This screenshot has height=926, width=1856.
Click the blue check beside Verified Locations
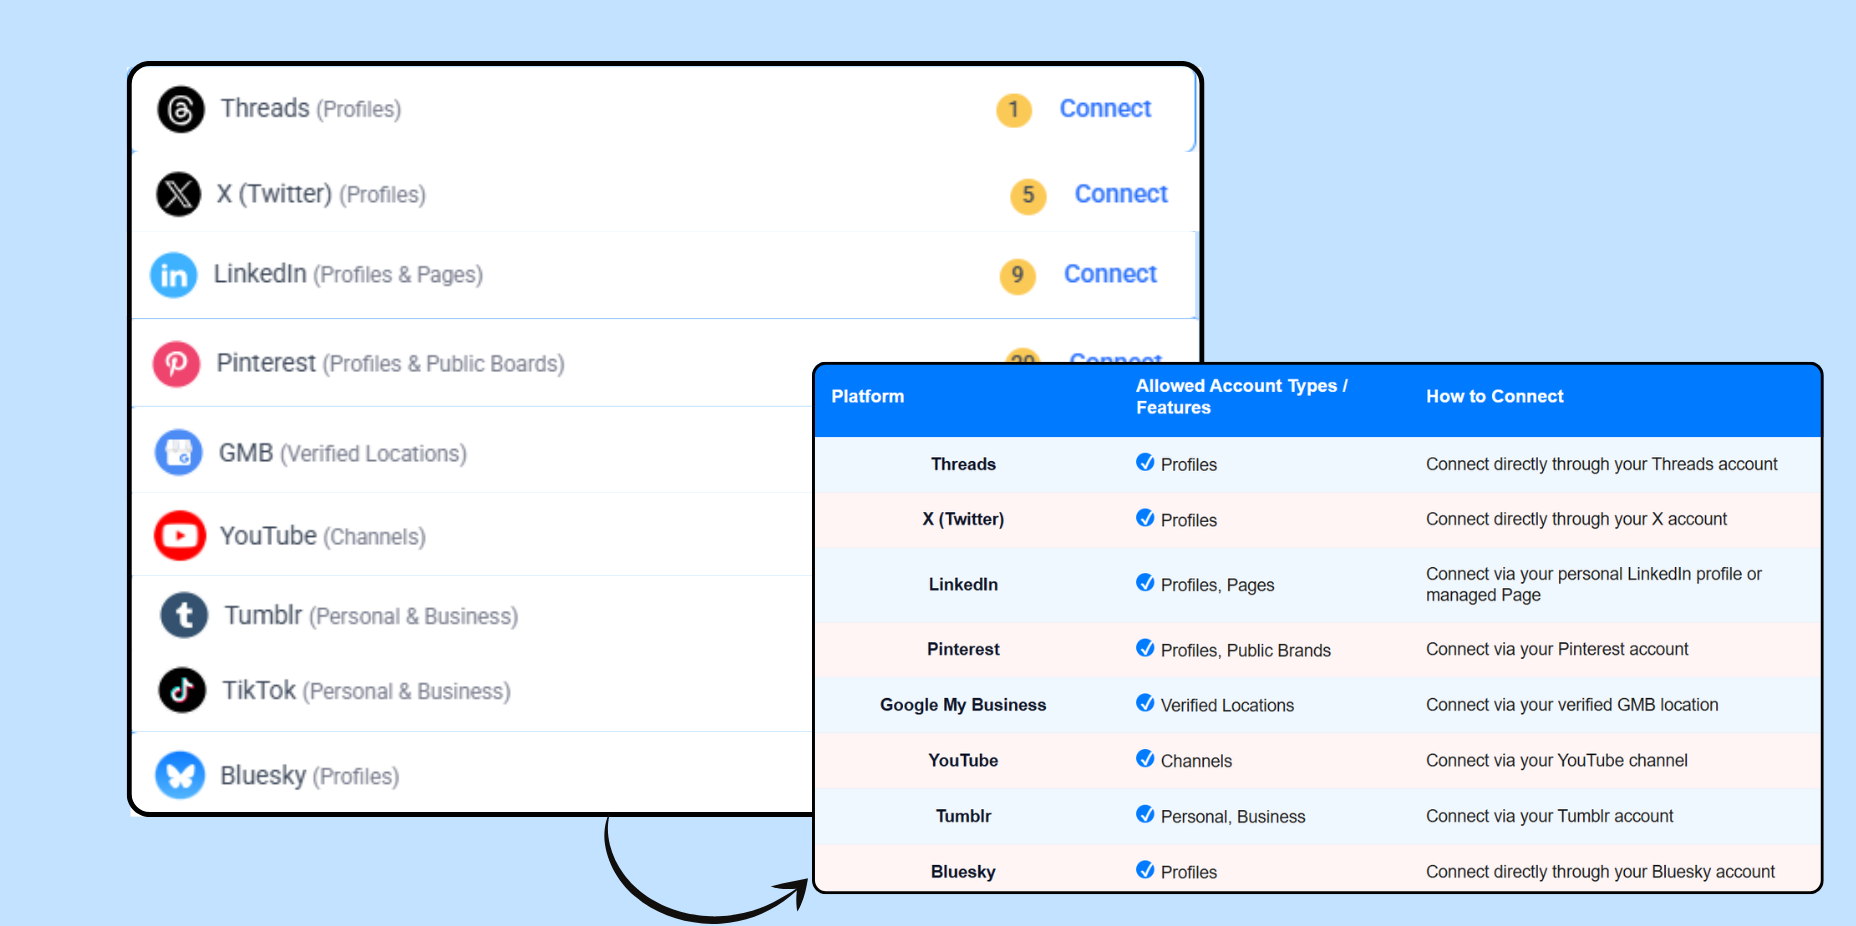(x=1145, y=704)
